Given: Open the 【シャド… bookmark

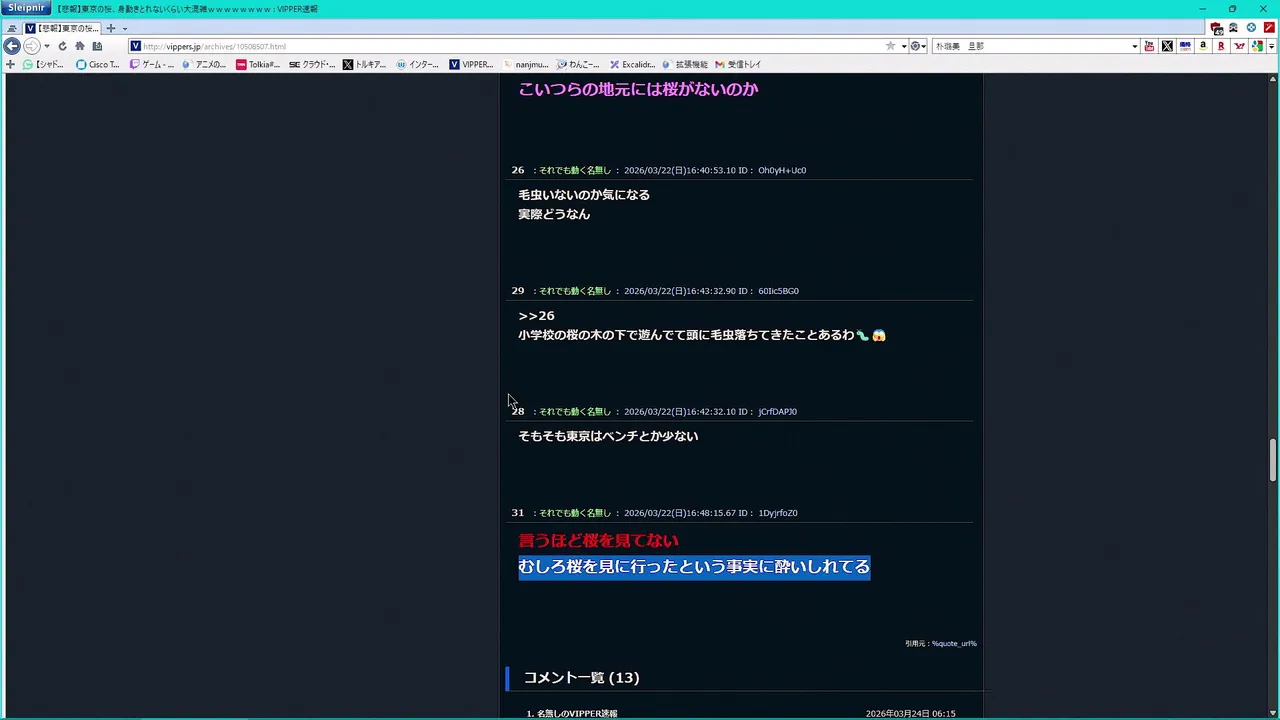Looking at the screenshot, I should point(43,64).
